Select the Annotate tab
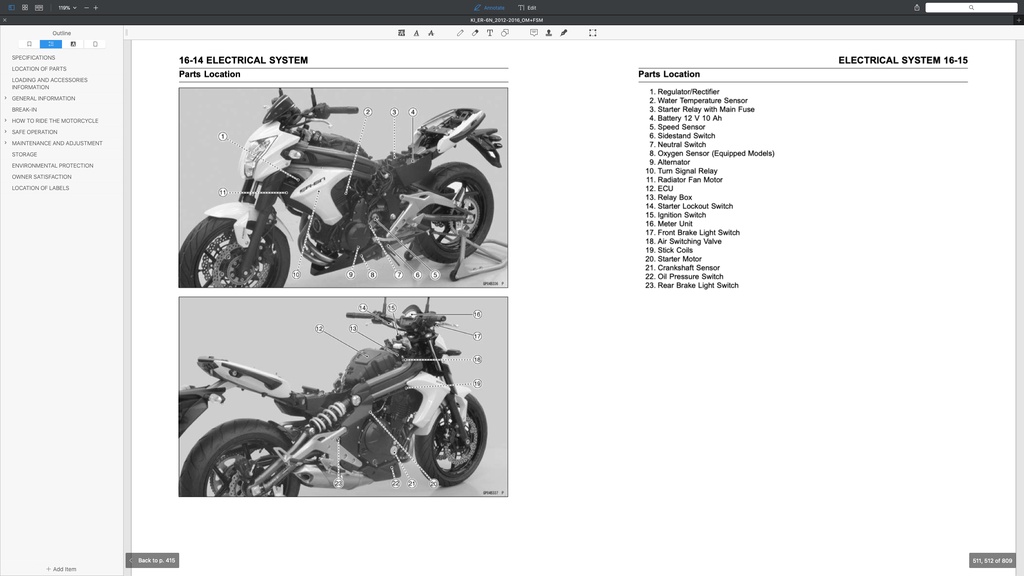Image resolution: width=1024 pixels, height=576 pixels. tap(491, 7)
